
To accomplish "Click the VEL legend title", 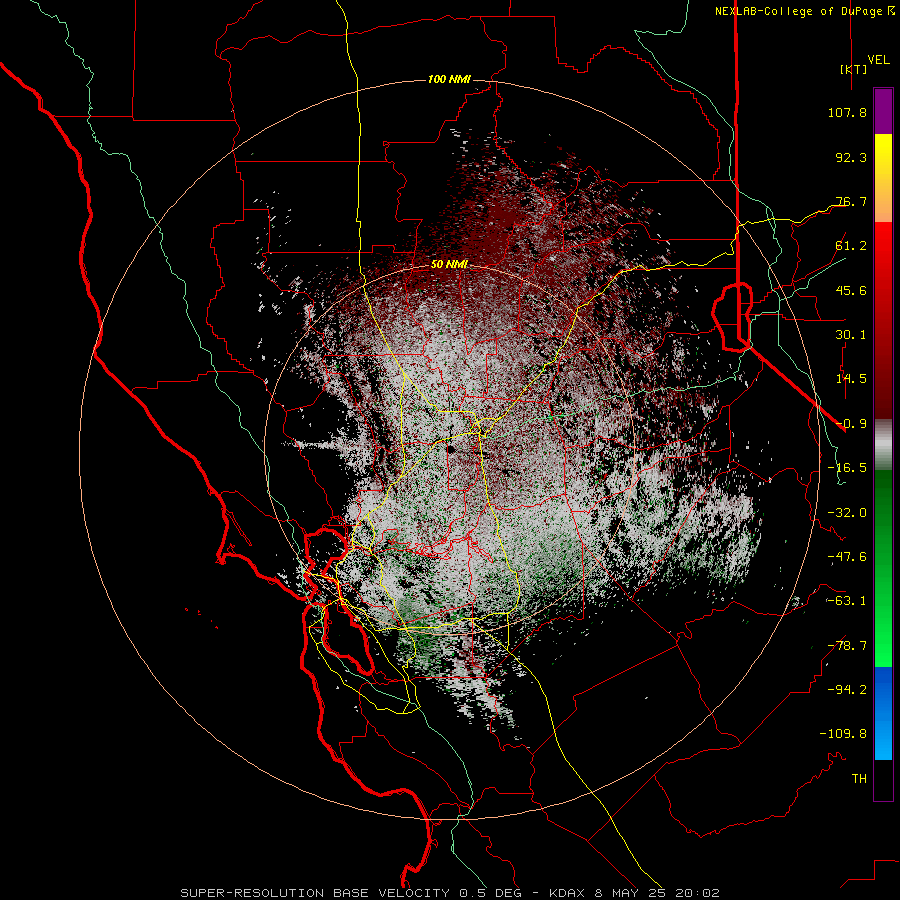I will (x=878, y=60).
